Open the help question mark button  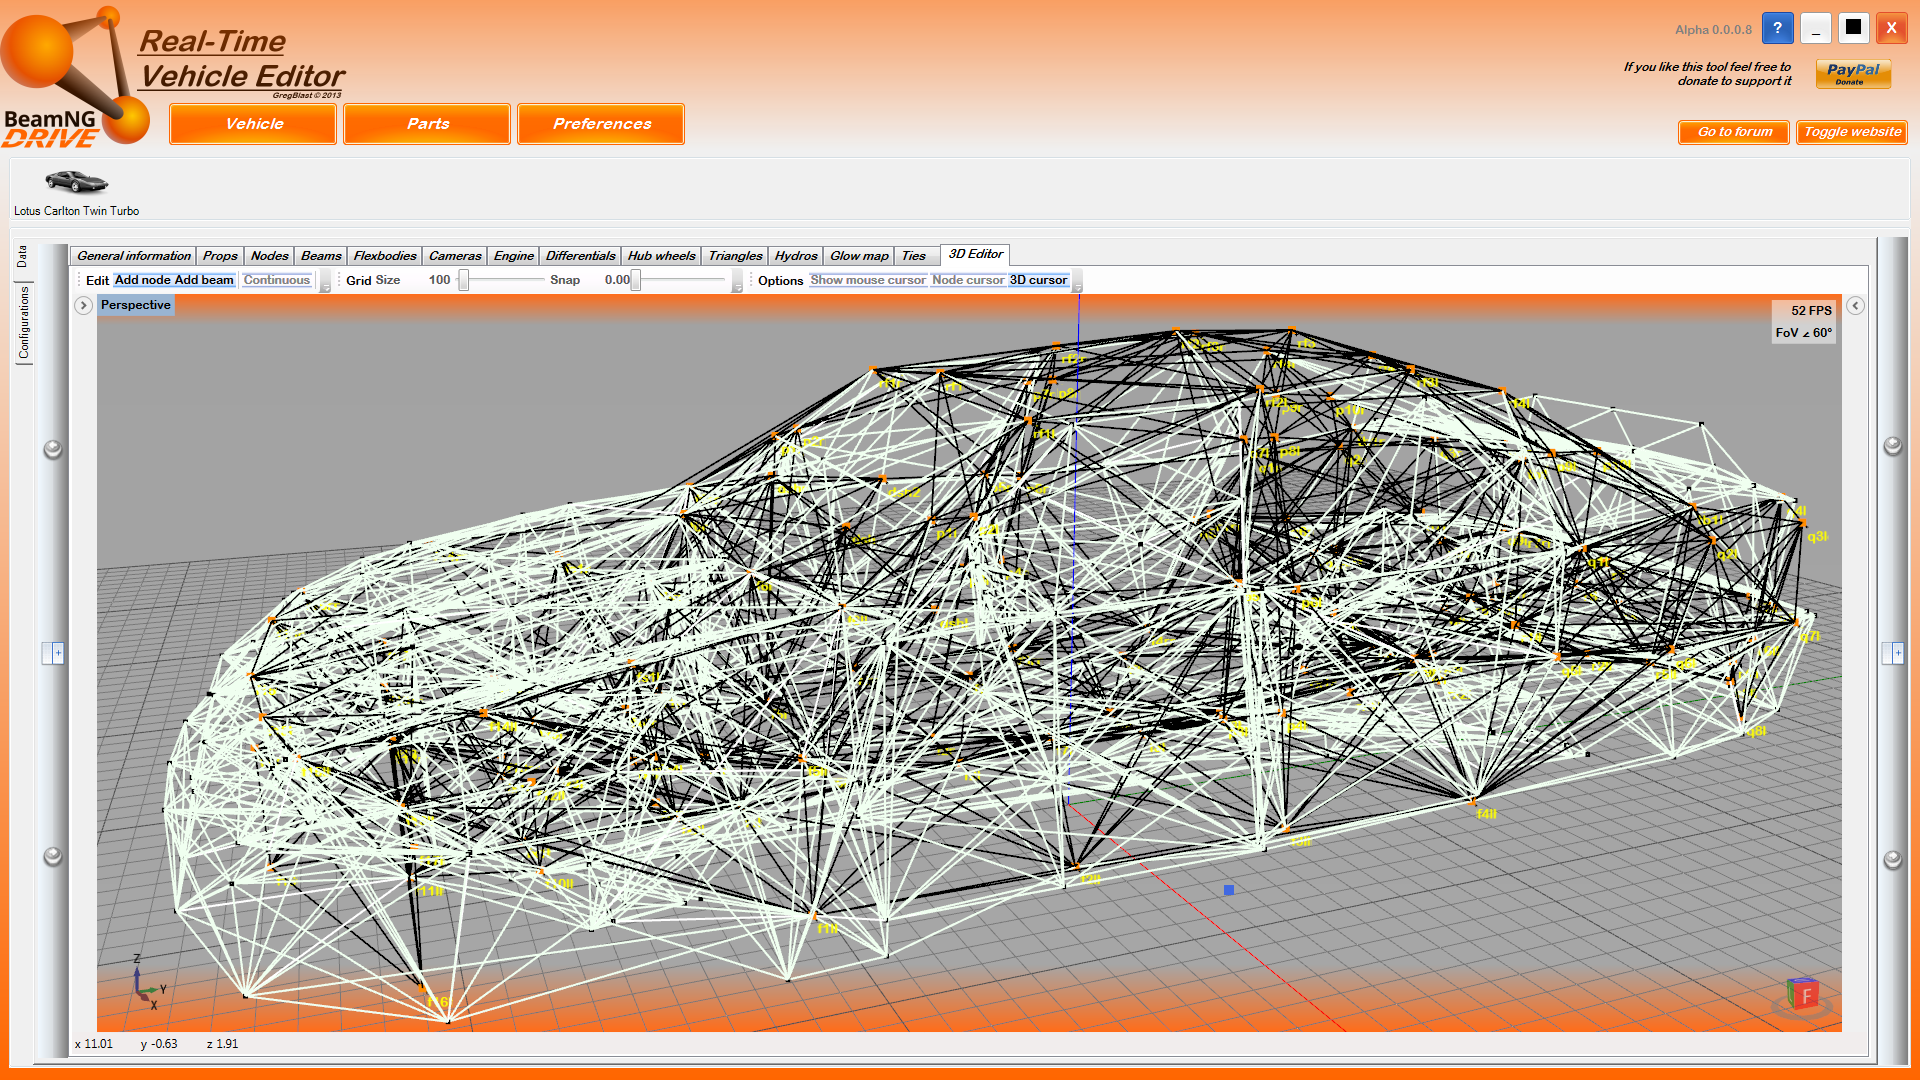1777,28
